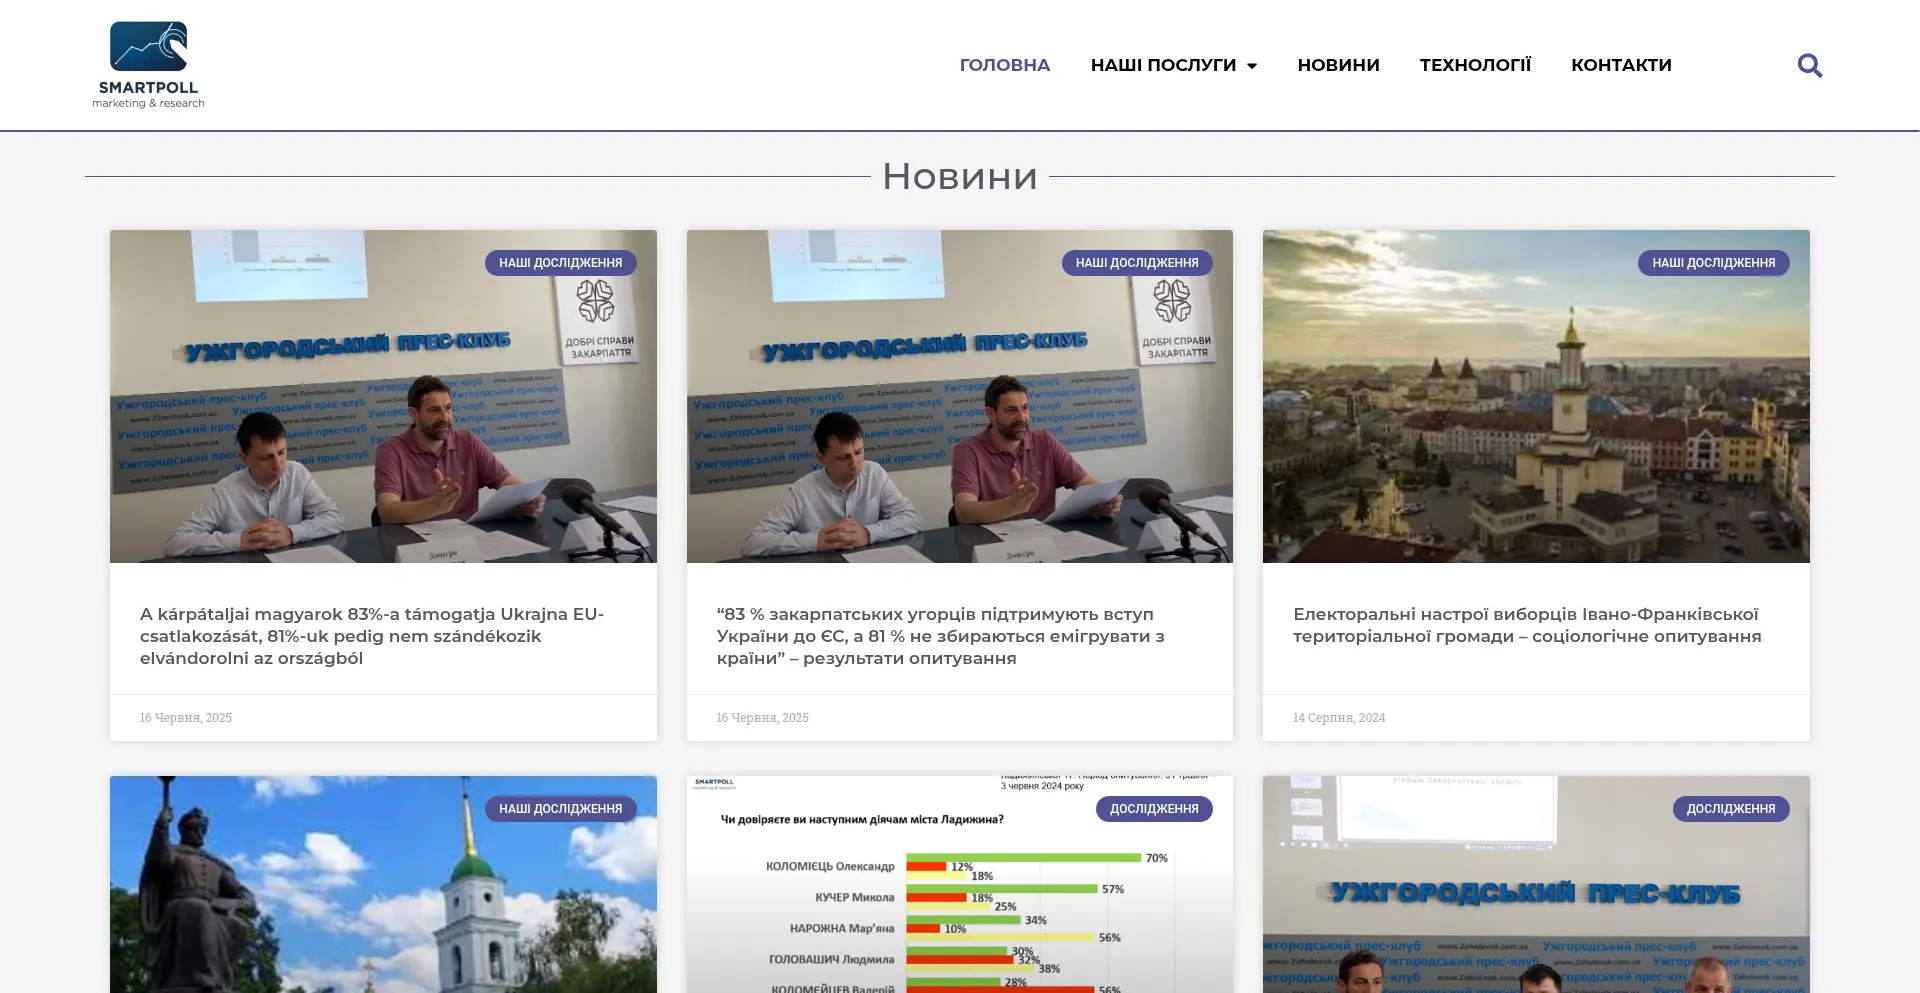Click date "16 Червня, 2025" under the "83 %" article
Screen dimensions: 1920x993
point(762,718)
